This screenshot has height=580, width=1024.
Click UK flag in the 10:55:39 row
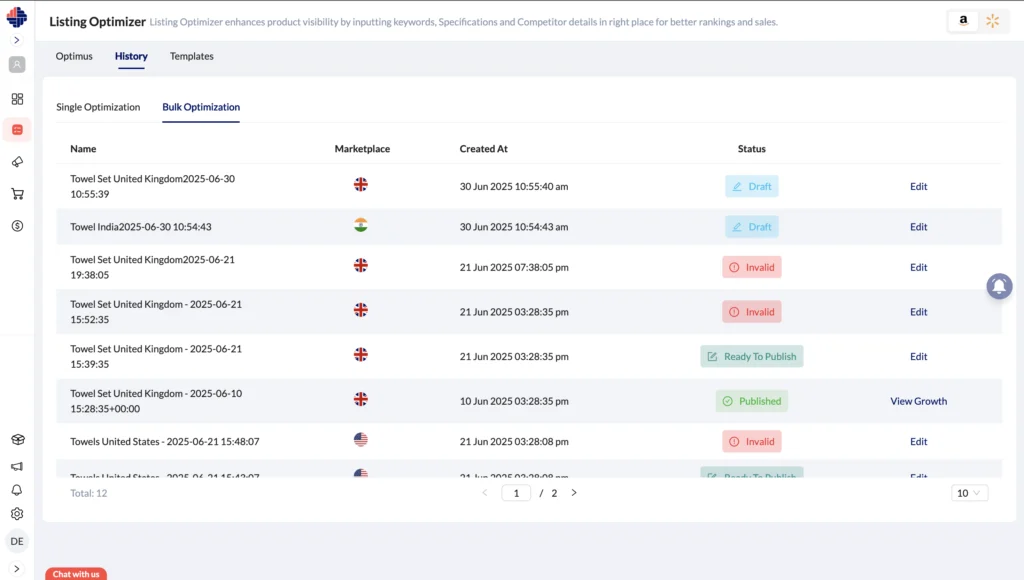tap(360, 184)
